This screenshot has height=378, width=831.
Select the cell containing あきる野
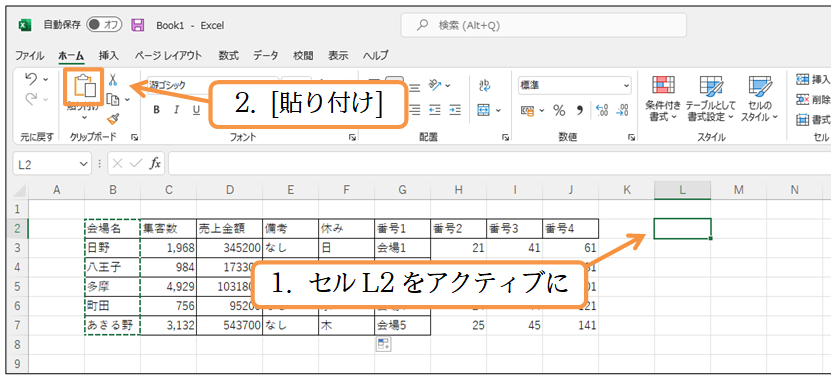113,325
